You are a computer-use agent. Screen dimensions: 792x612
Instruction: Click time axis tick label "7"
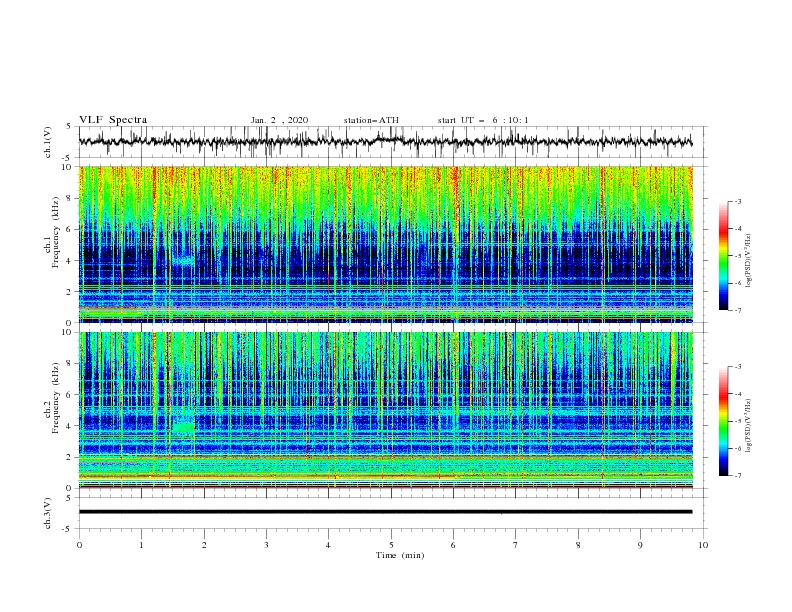point(516,545)
